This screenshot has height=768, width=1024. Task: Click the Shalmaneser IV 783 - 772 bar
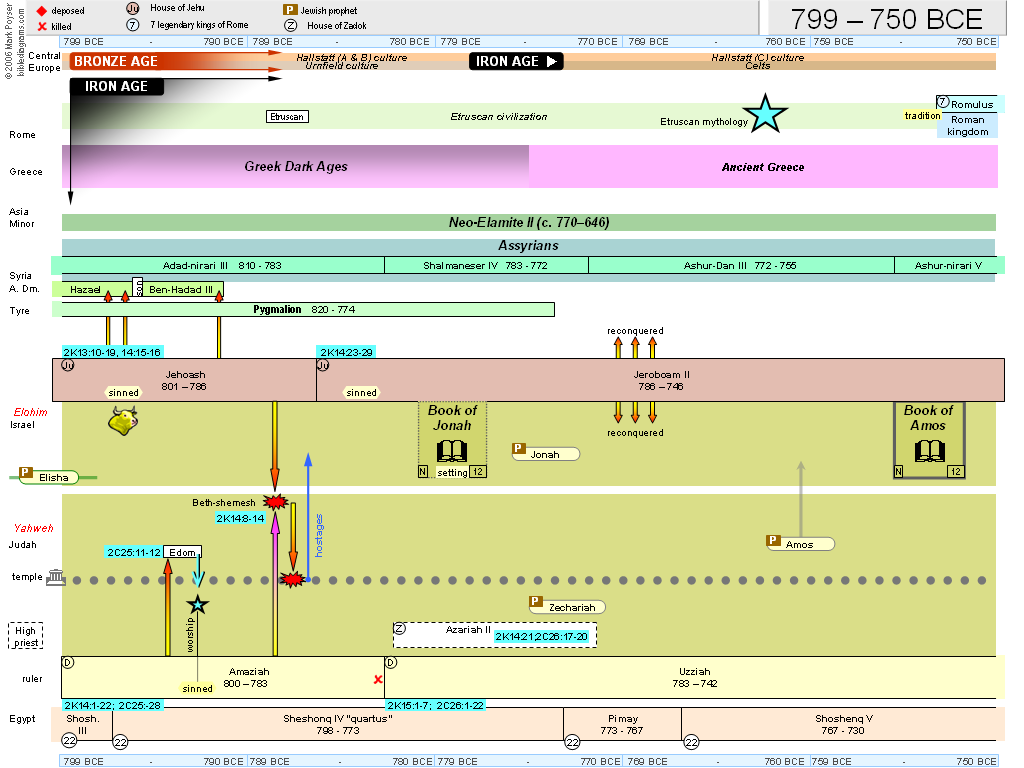[486, 265]
